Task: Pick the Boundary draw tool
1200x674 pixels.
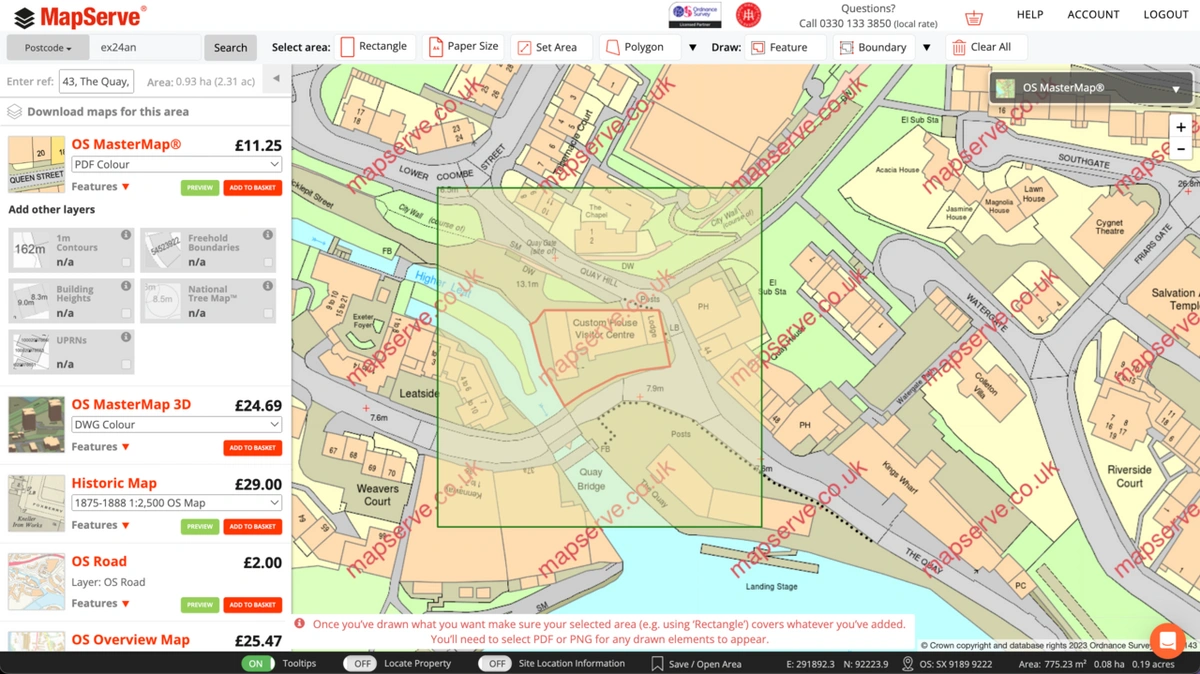Action: [x=873, y=47]
